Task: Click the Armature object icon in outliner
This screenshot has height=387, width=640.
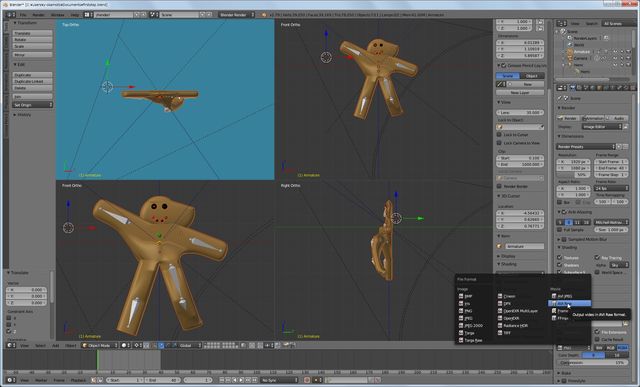Action: pos(570,52)
